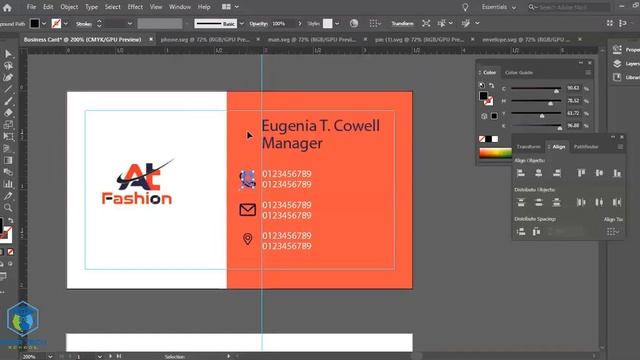Viewport: 640px width, 360px height.
Task: Click the Search Adobe Help field
Action: click(570, 7)
